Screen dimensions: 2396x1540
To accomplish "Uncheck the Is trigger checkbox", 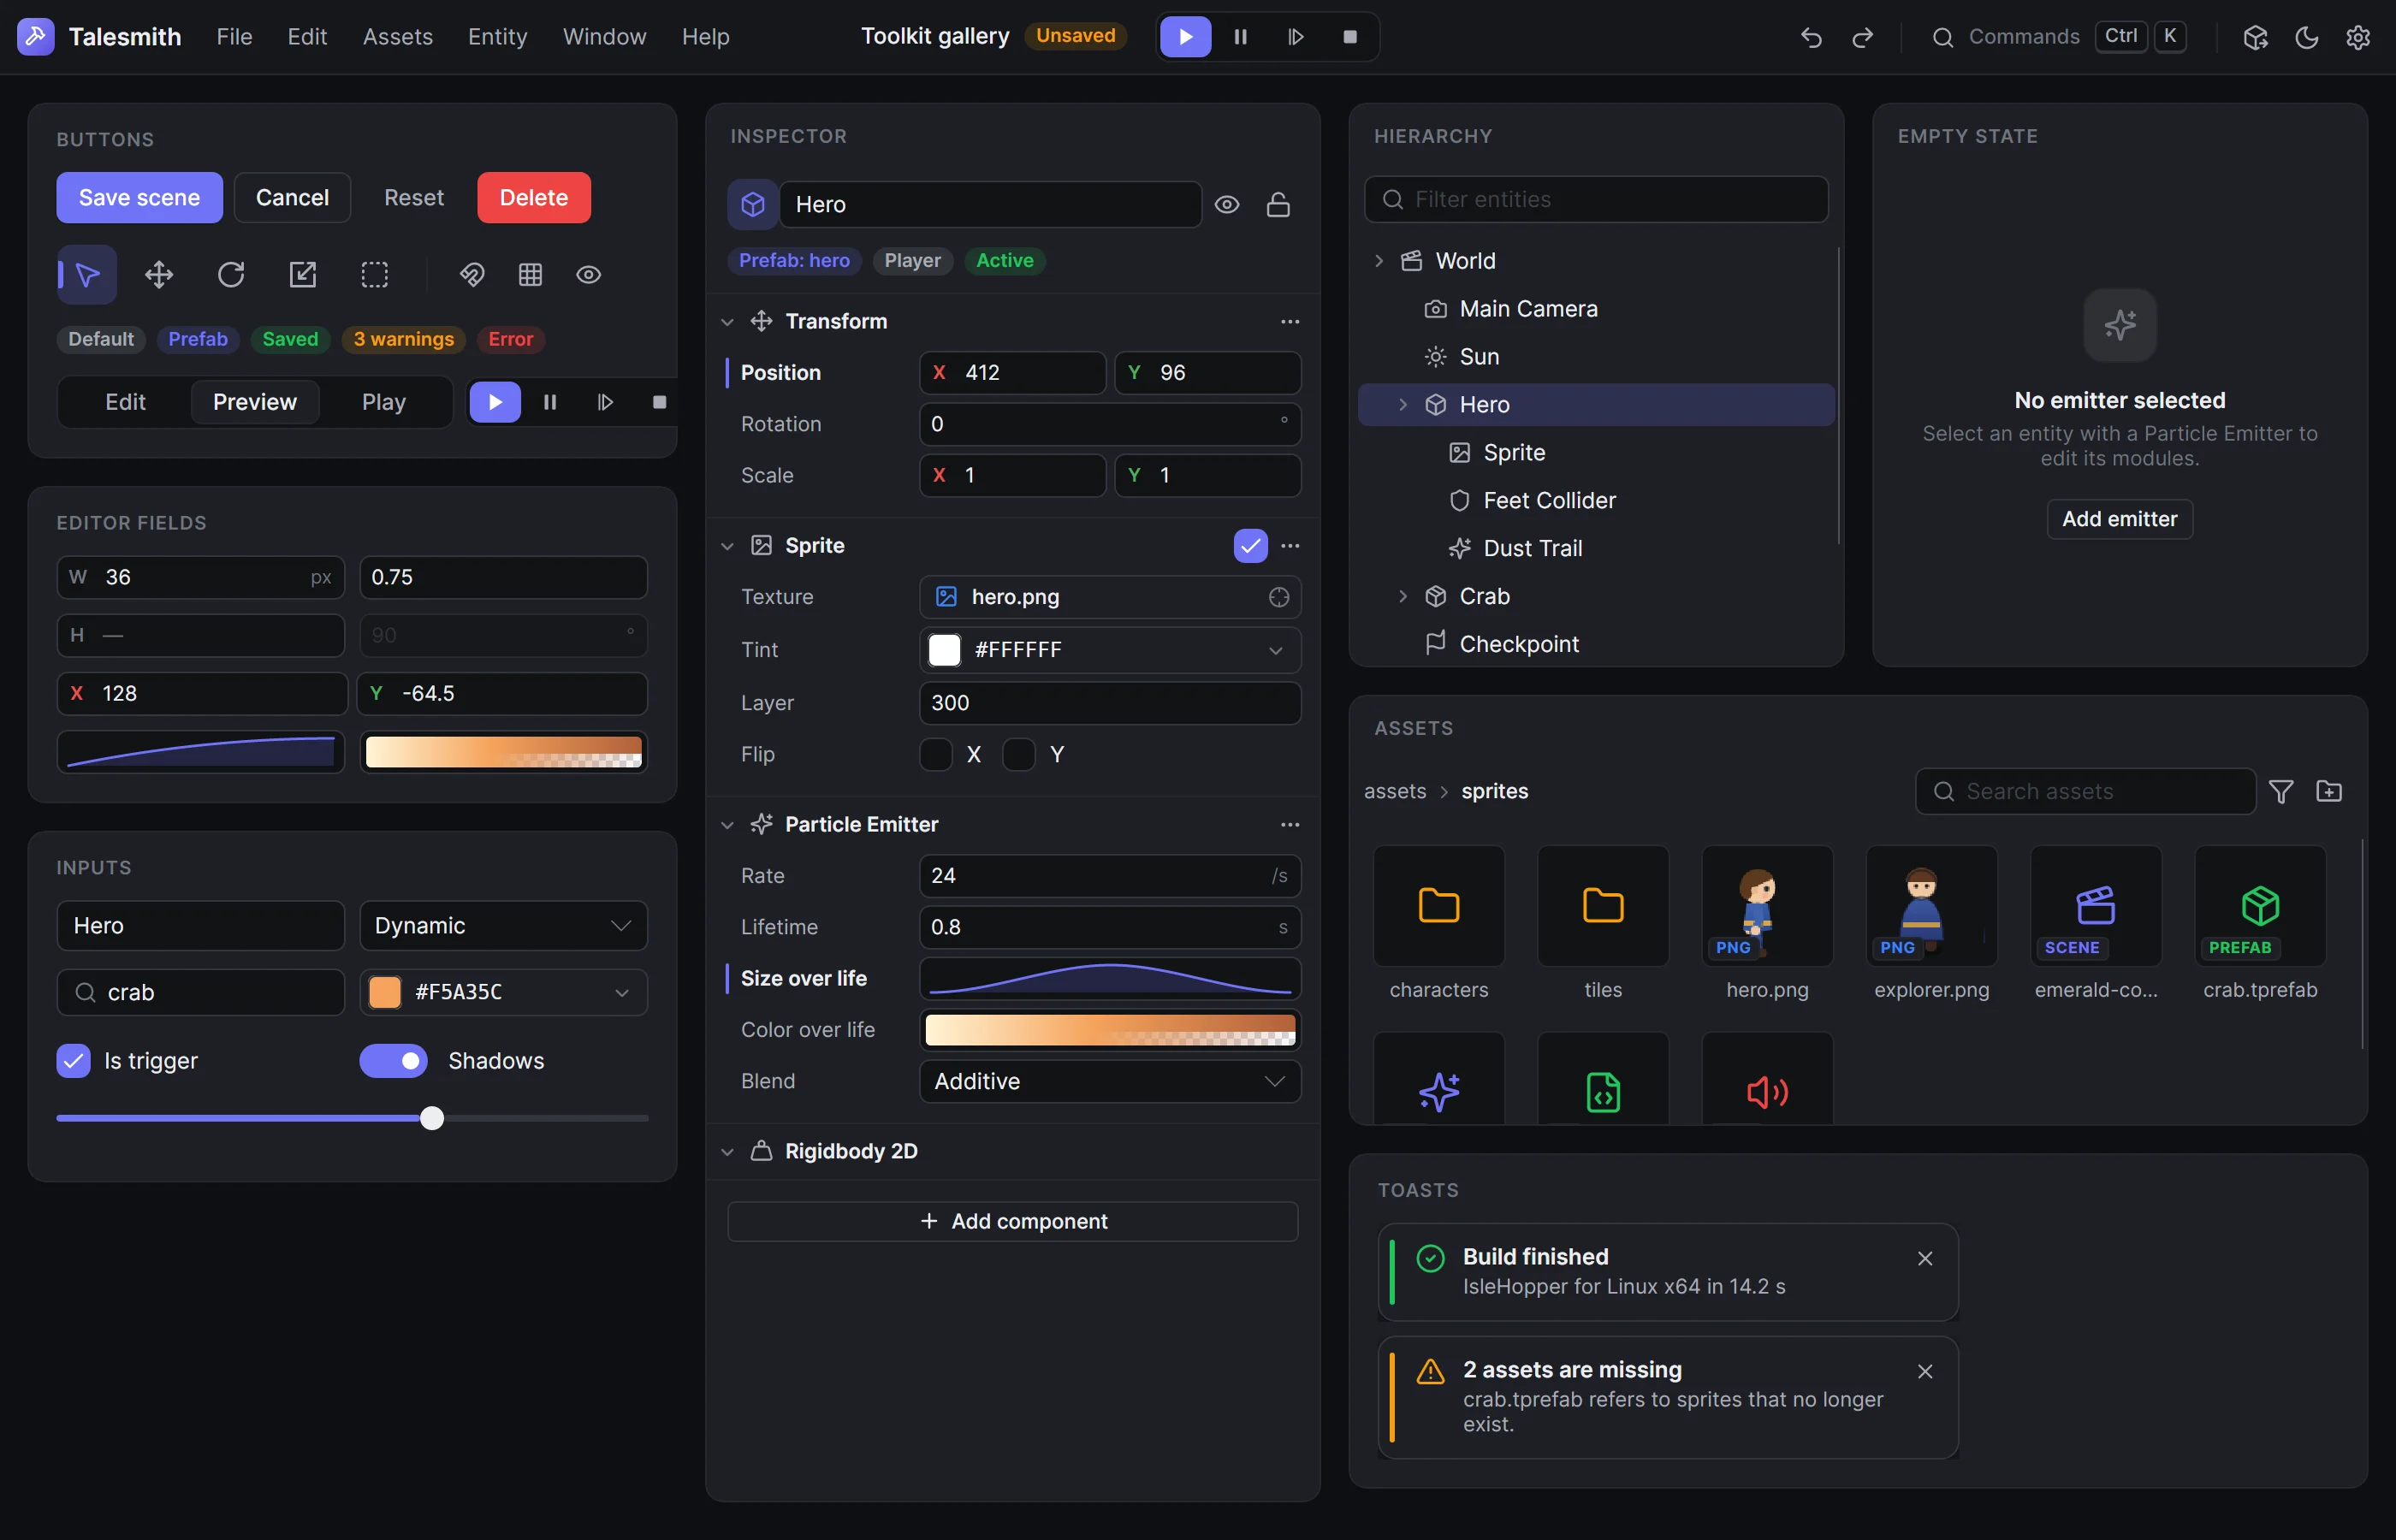I will click(x=73, y=1061).
